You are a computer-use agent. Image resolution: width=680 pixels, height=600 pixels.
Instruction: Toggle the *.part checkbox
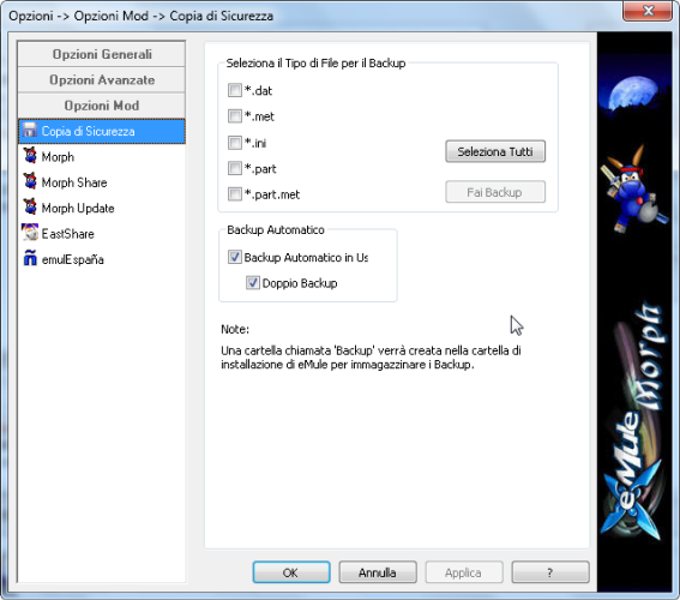coord(235,168)
